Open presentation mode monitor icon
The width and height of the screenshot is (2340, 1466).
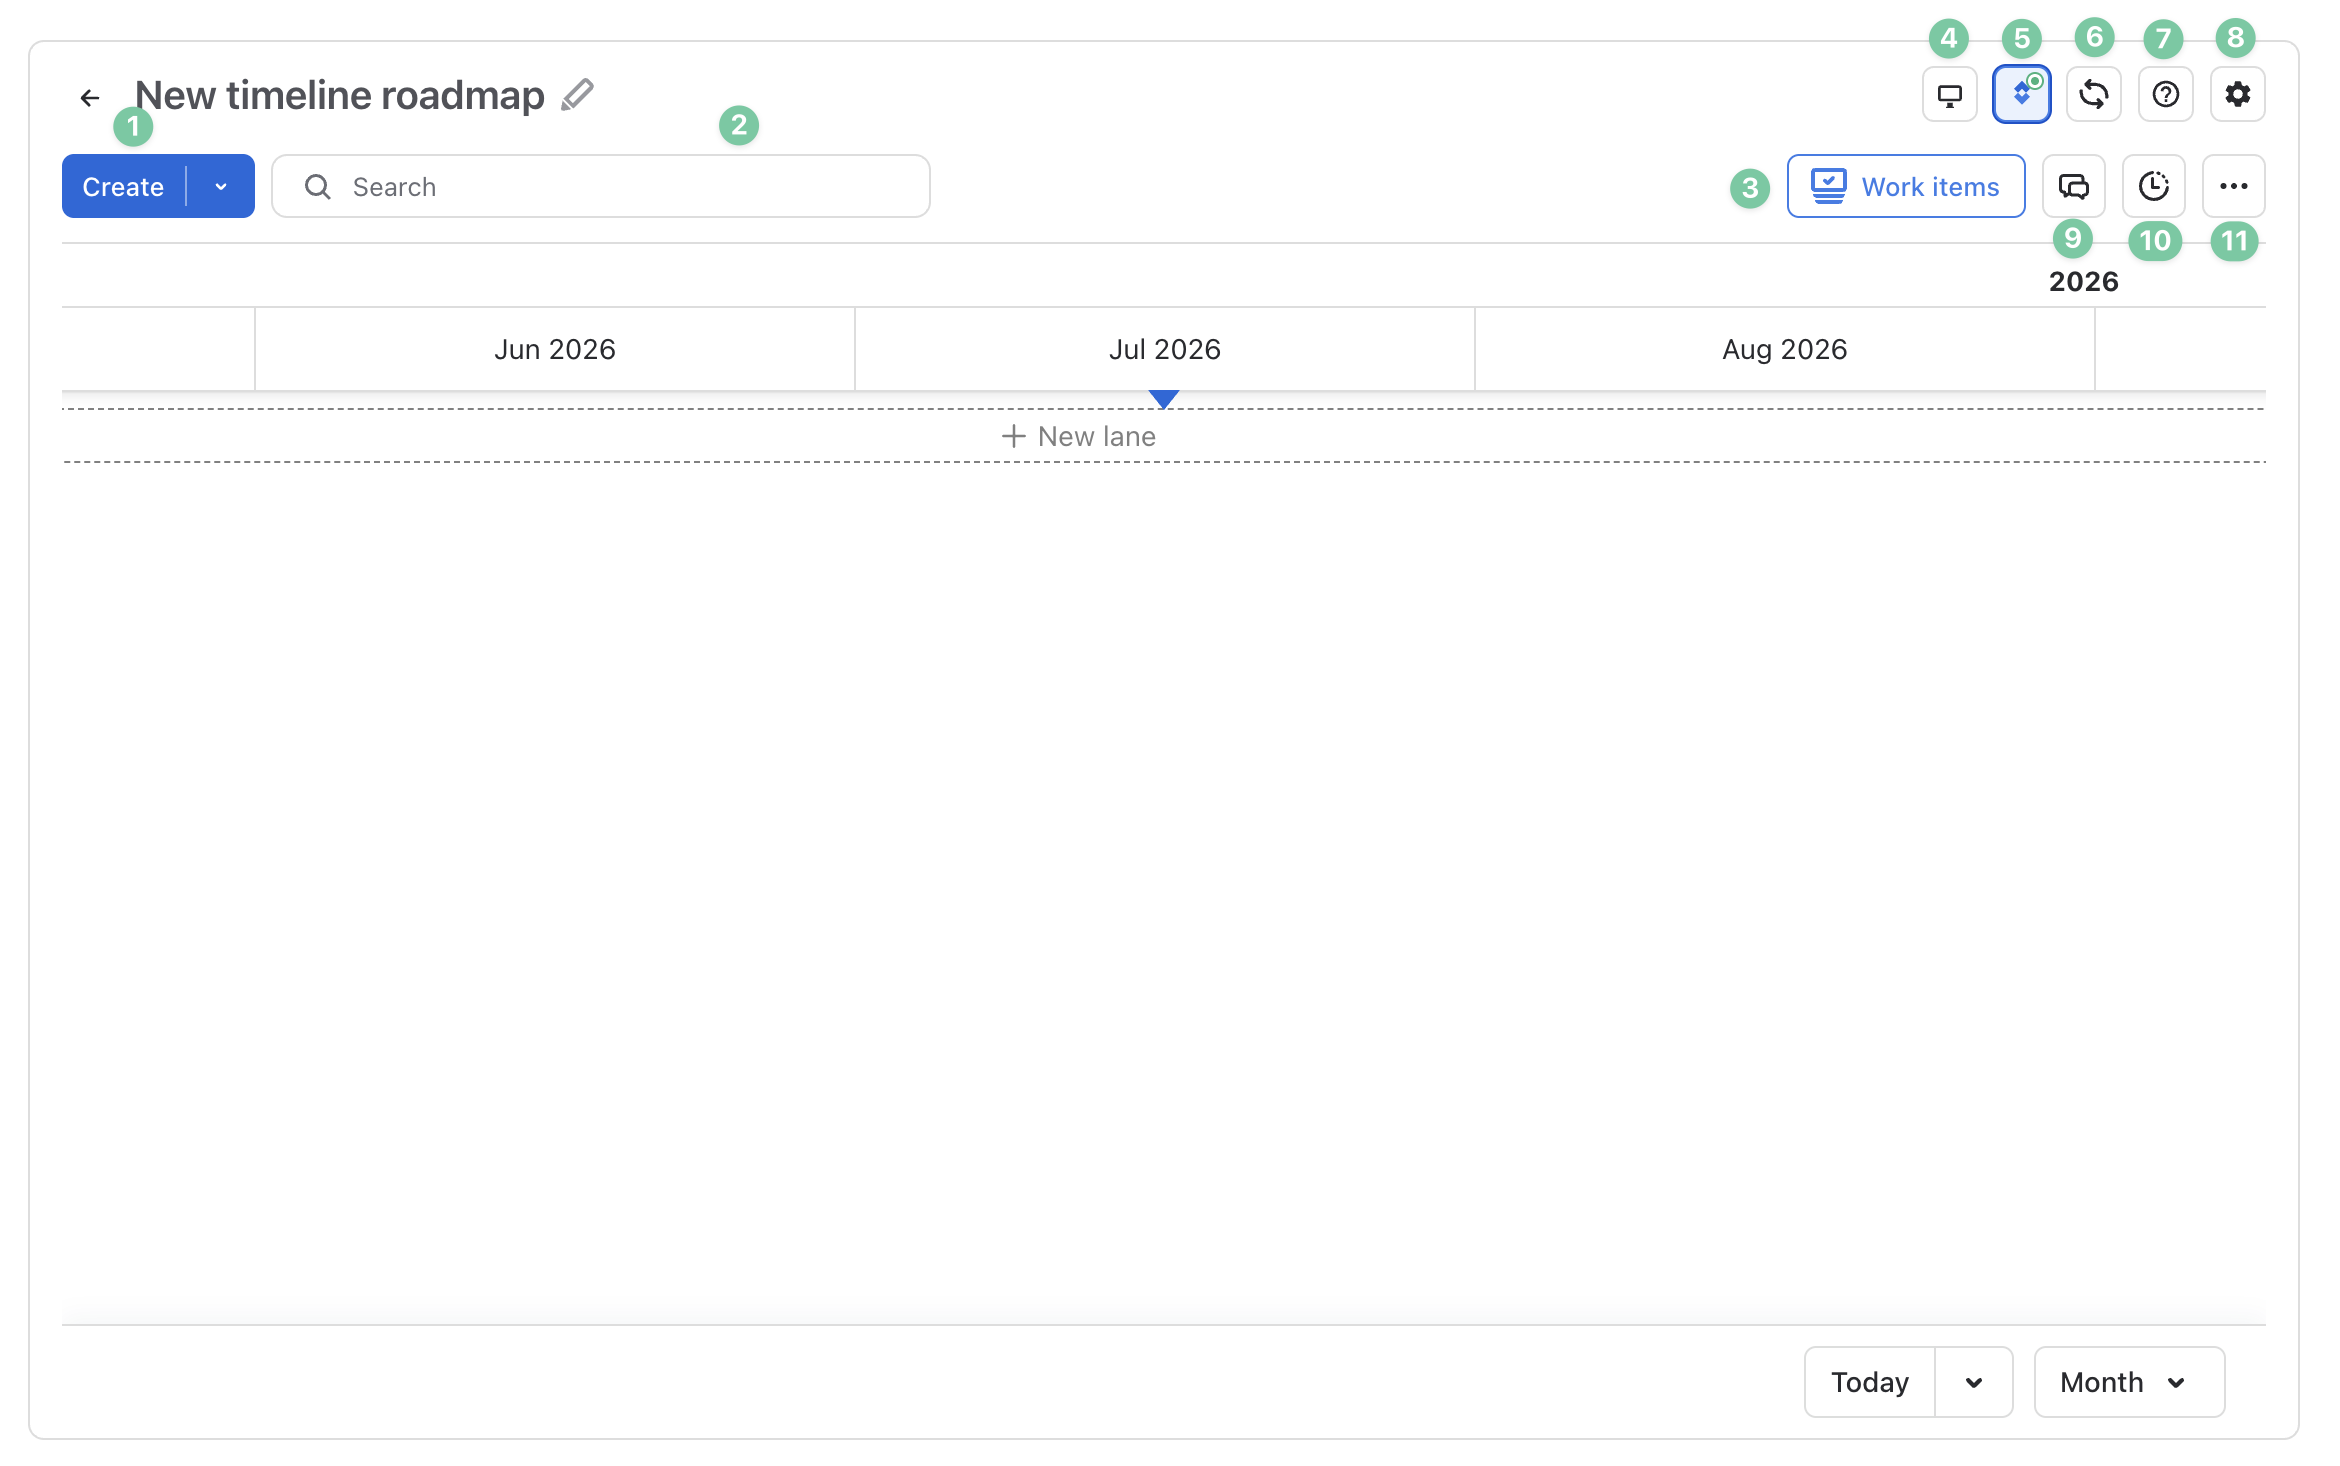(1949, 95)
